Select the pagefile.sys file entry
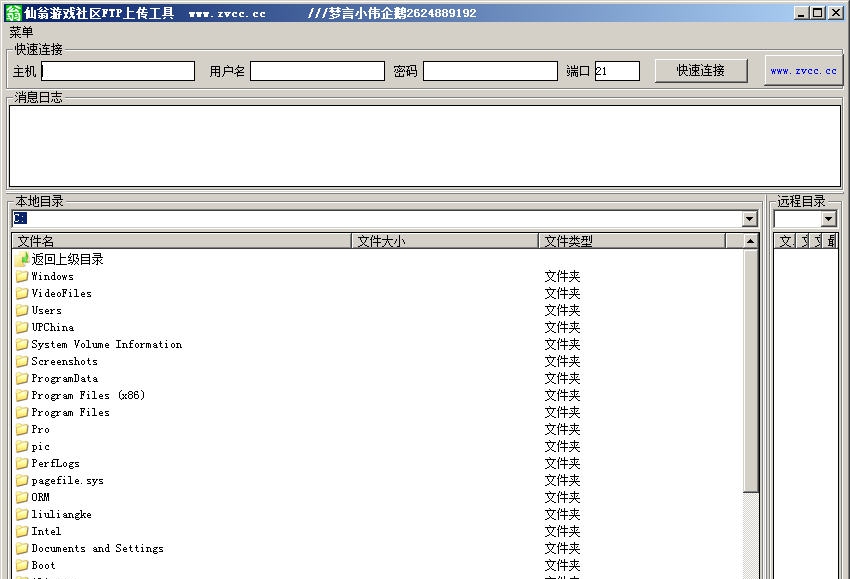Screen dimensions: 850x579 pyautogui.click(x=67, y=481)
